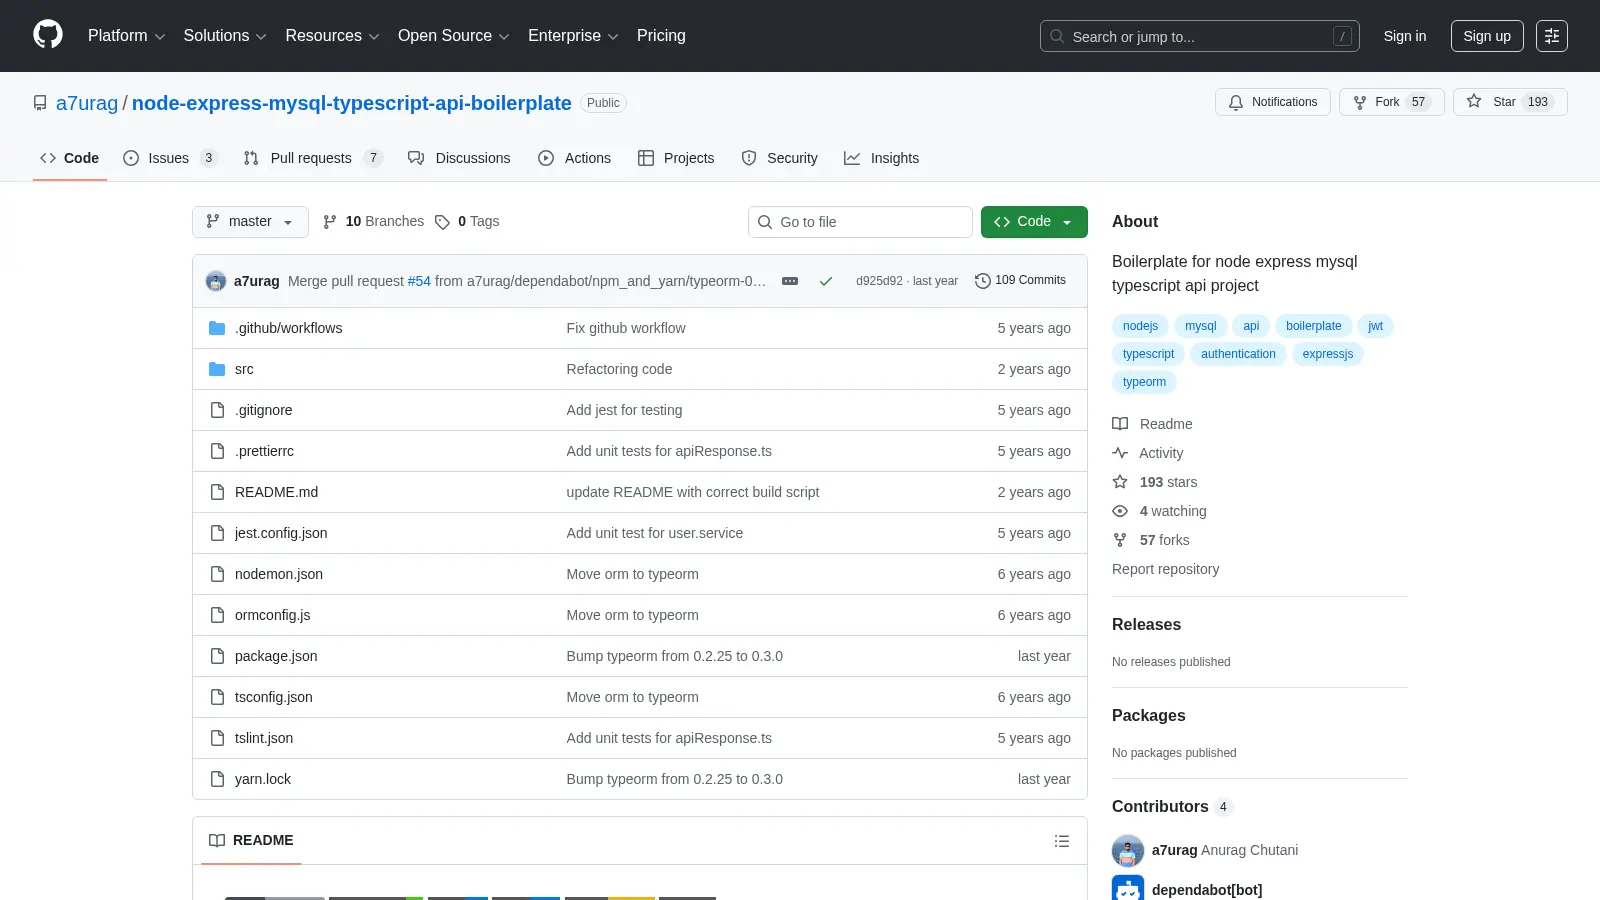This screenshot has height=900, width=1600.
Task: Select the jwt topic tag
Action: coord(1375,326)
